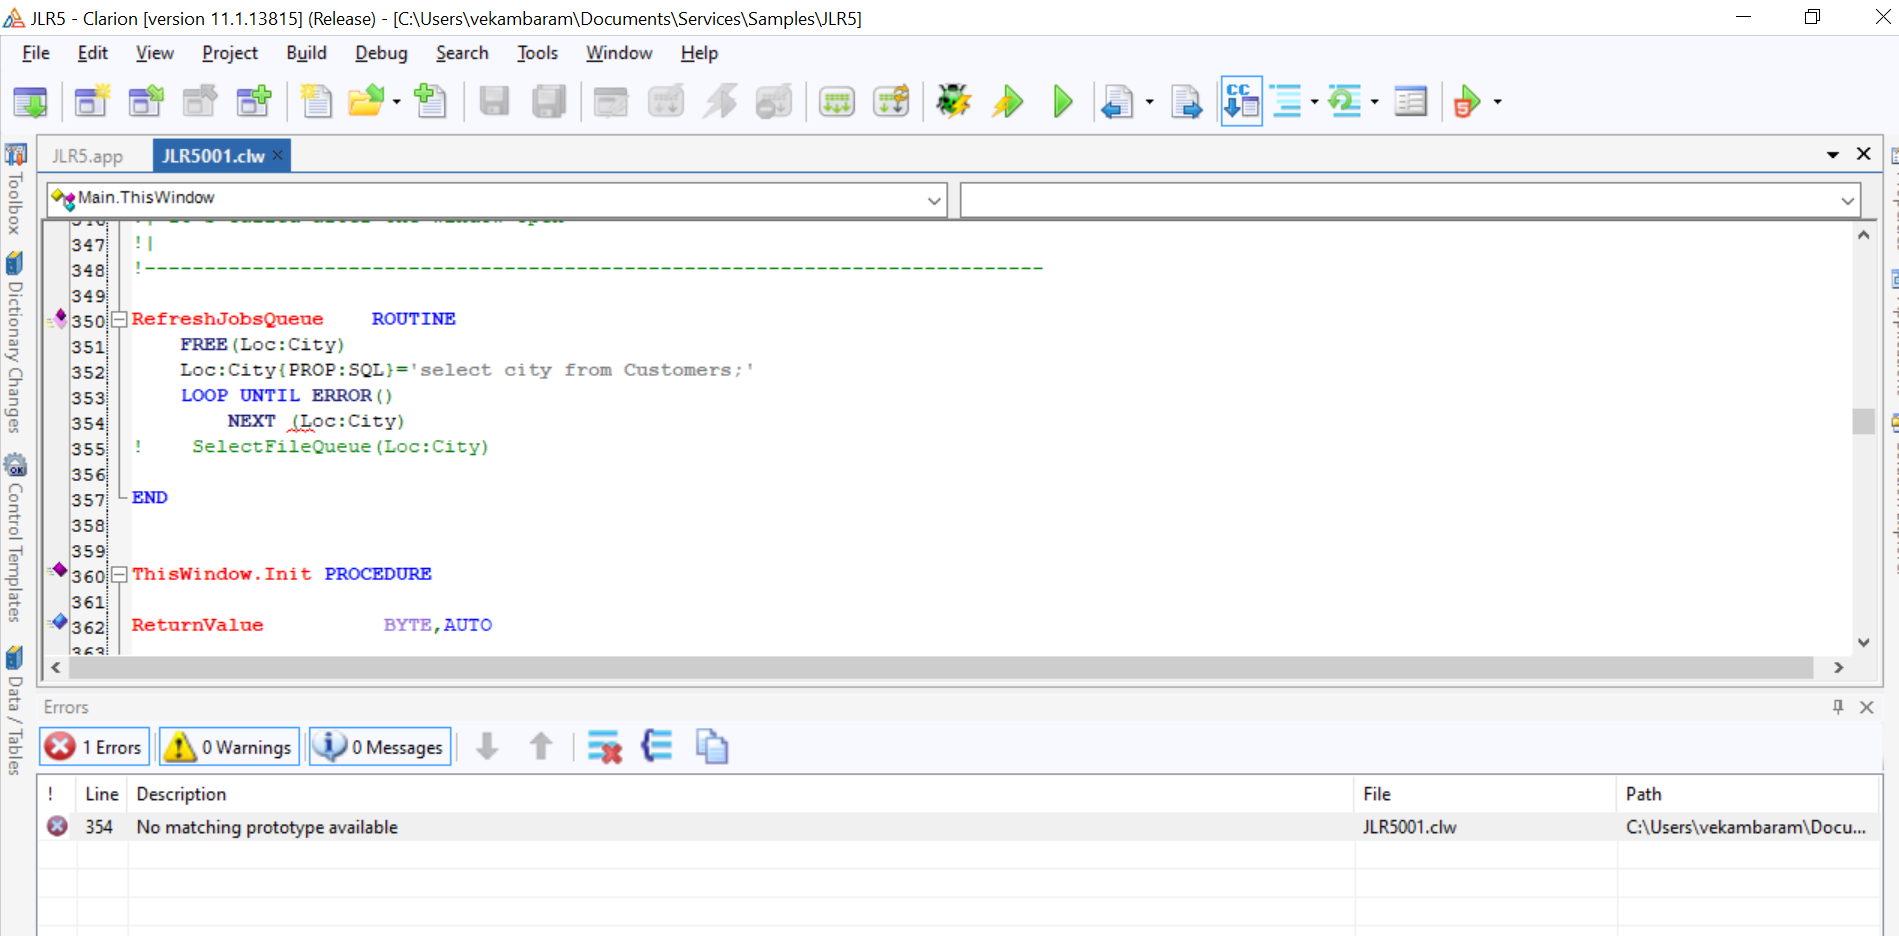Click the plain green Run arrow
The width and height of the screenshot is (1899, 936).
[1062, 101]
